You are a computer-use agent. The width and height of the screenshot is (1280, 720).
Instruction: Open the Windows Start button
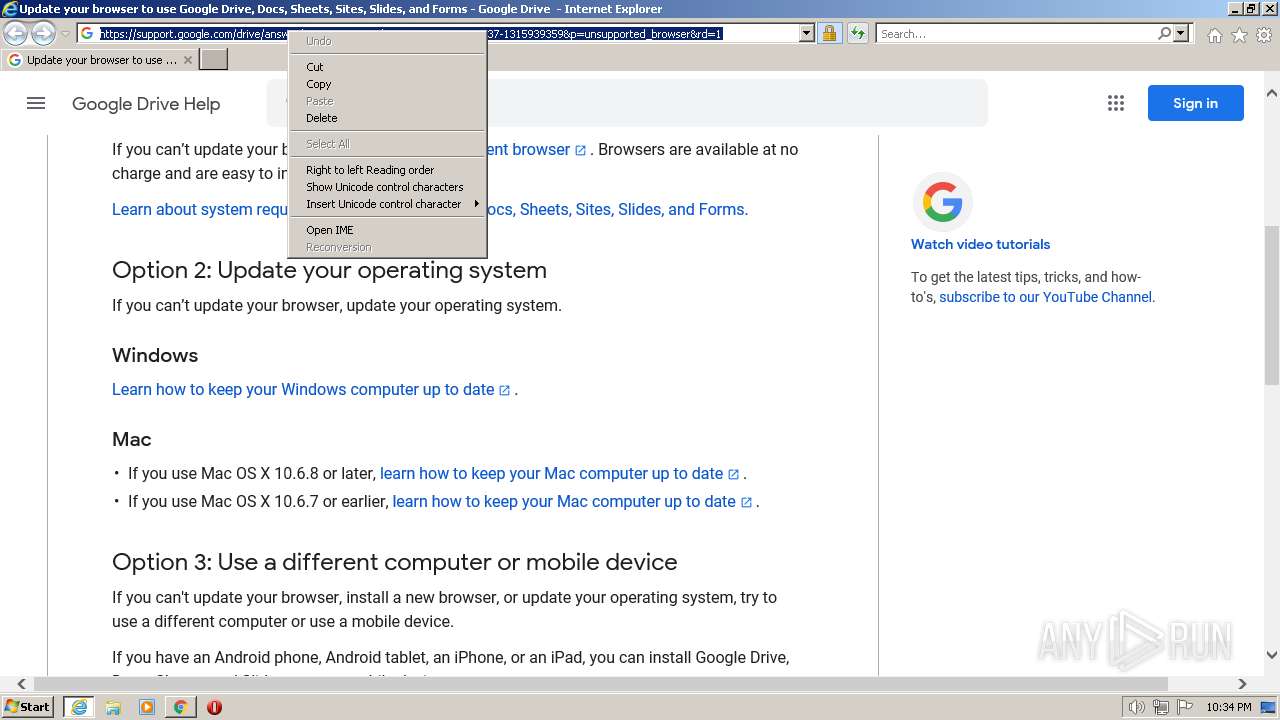click(28, 706)
